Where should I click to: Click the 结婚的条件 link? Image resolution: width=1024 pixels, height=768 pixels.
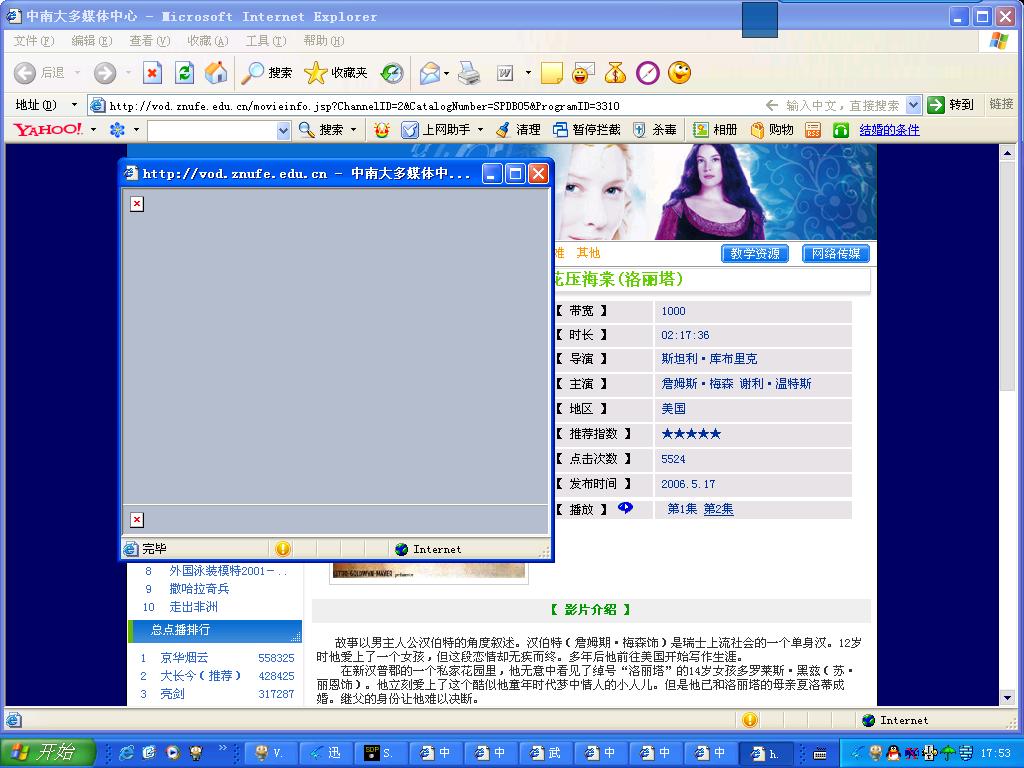(889, 130)
